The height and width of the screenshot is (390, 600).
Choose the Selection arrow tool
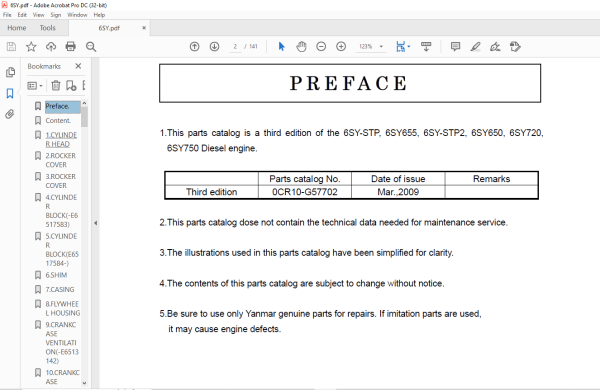(282, 47)
